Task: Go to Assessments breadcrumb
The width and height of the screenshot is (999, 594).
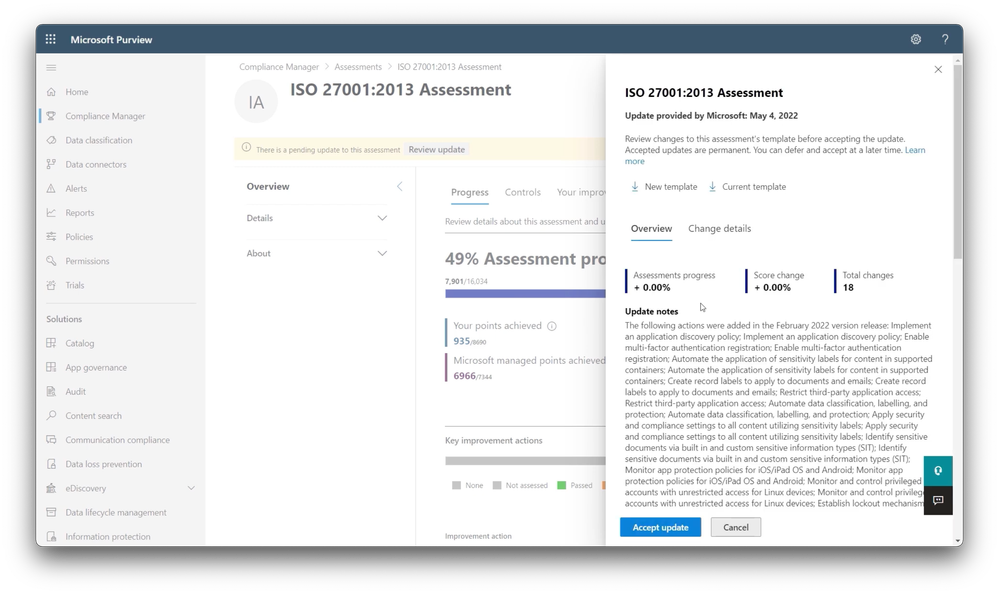Action: 358,67
